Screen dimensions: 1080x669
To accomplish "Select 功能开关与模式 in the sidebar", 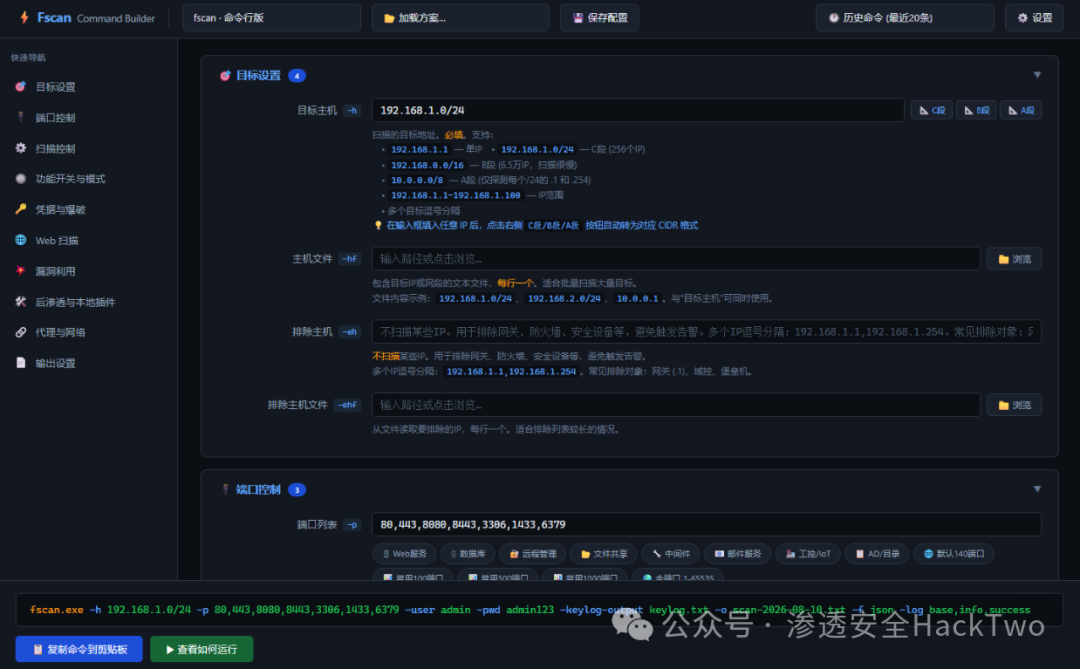I will click(60, 179).
